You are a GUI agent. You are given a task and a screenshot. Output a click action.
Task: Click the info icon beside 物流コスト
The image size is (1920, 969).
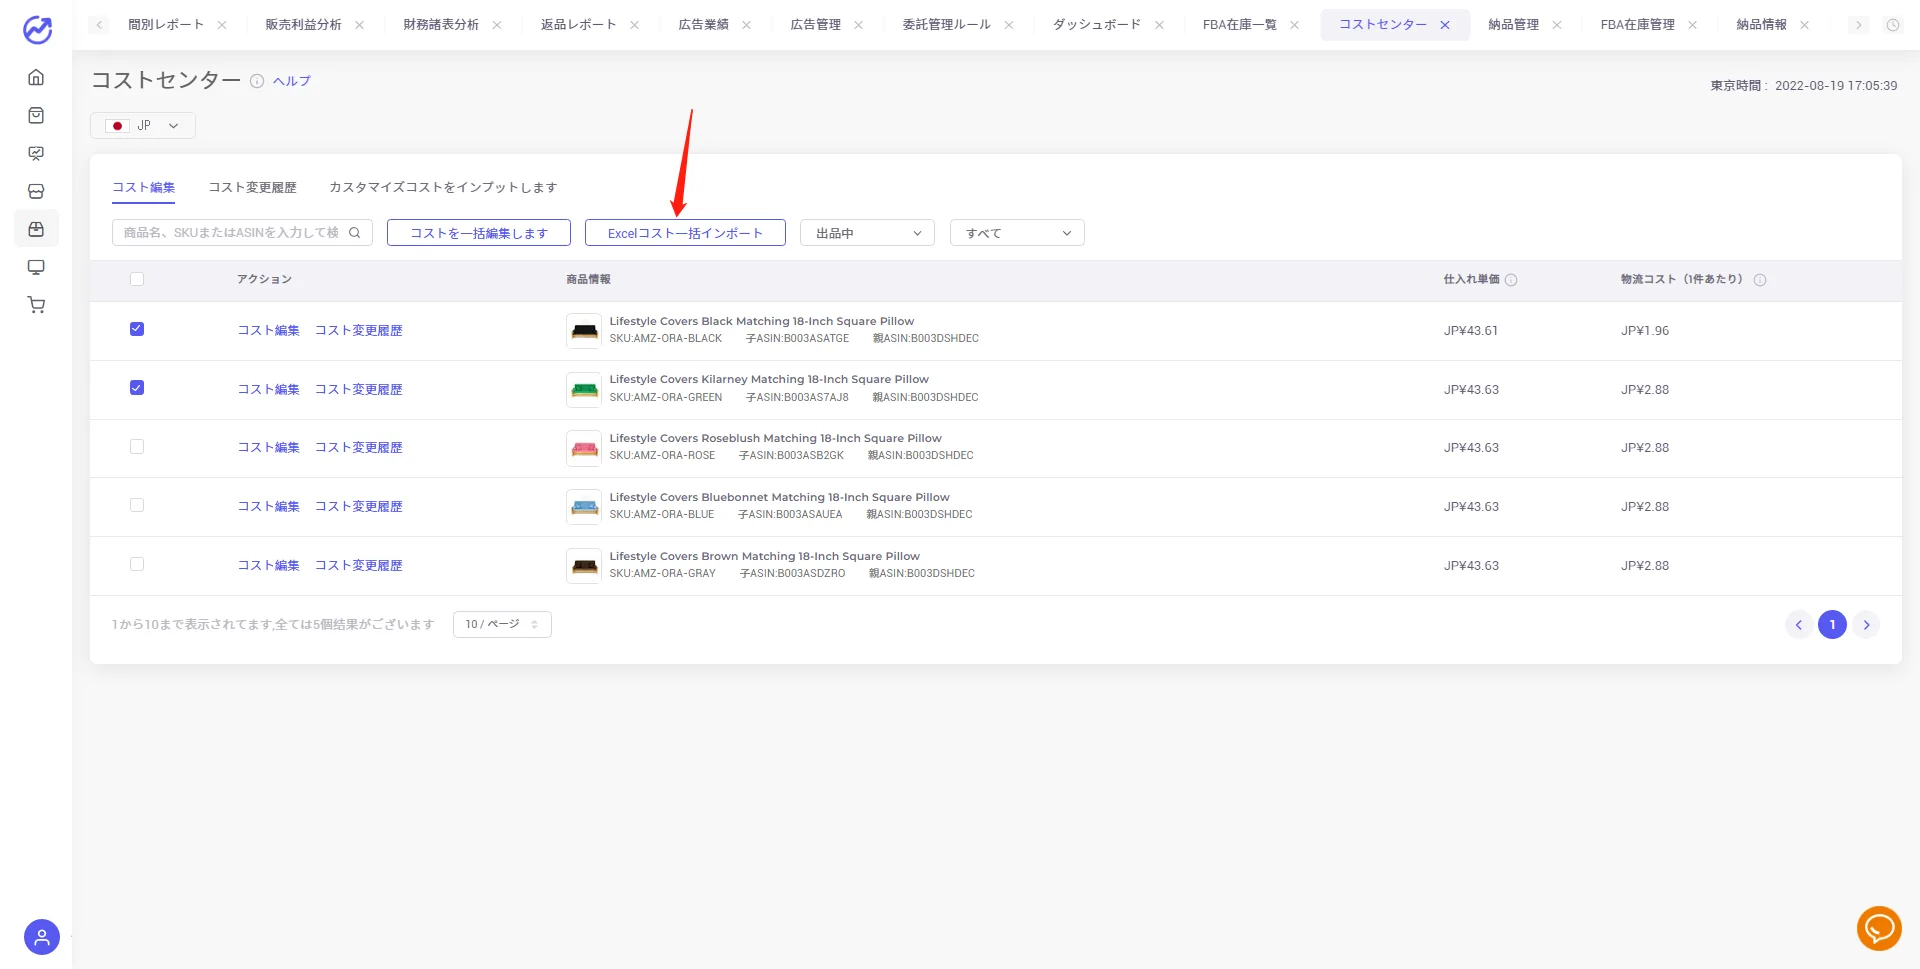[x=1760, y=280]
